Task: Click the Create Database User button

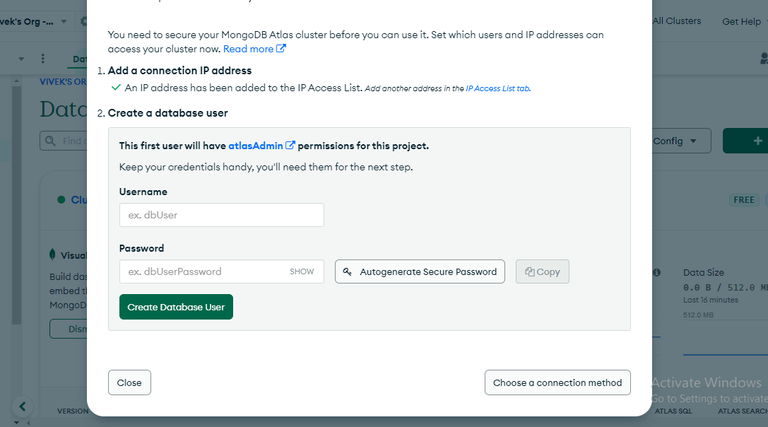Action: tap(176, 307)
